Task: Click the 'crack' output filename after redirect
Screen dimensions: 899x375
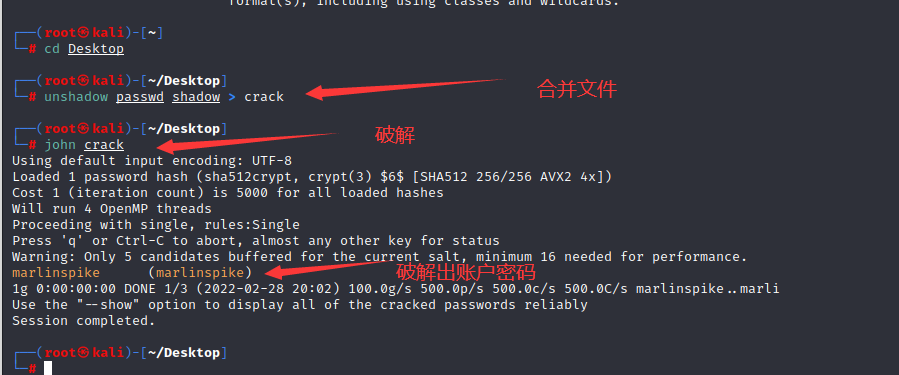Action: click(x=264, y=97)
